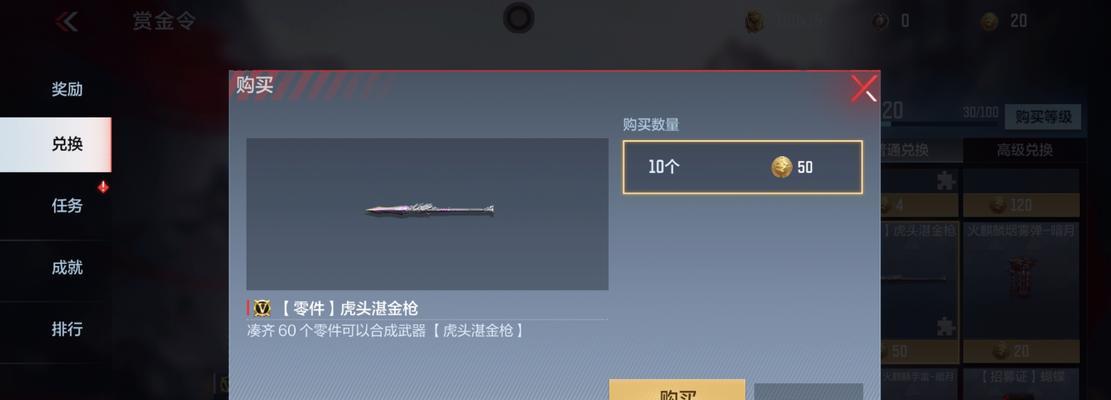Click the 购买等级 button
This screenshot has height=400, width=1111.
pyautogui.click(x=1043, y=117)
